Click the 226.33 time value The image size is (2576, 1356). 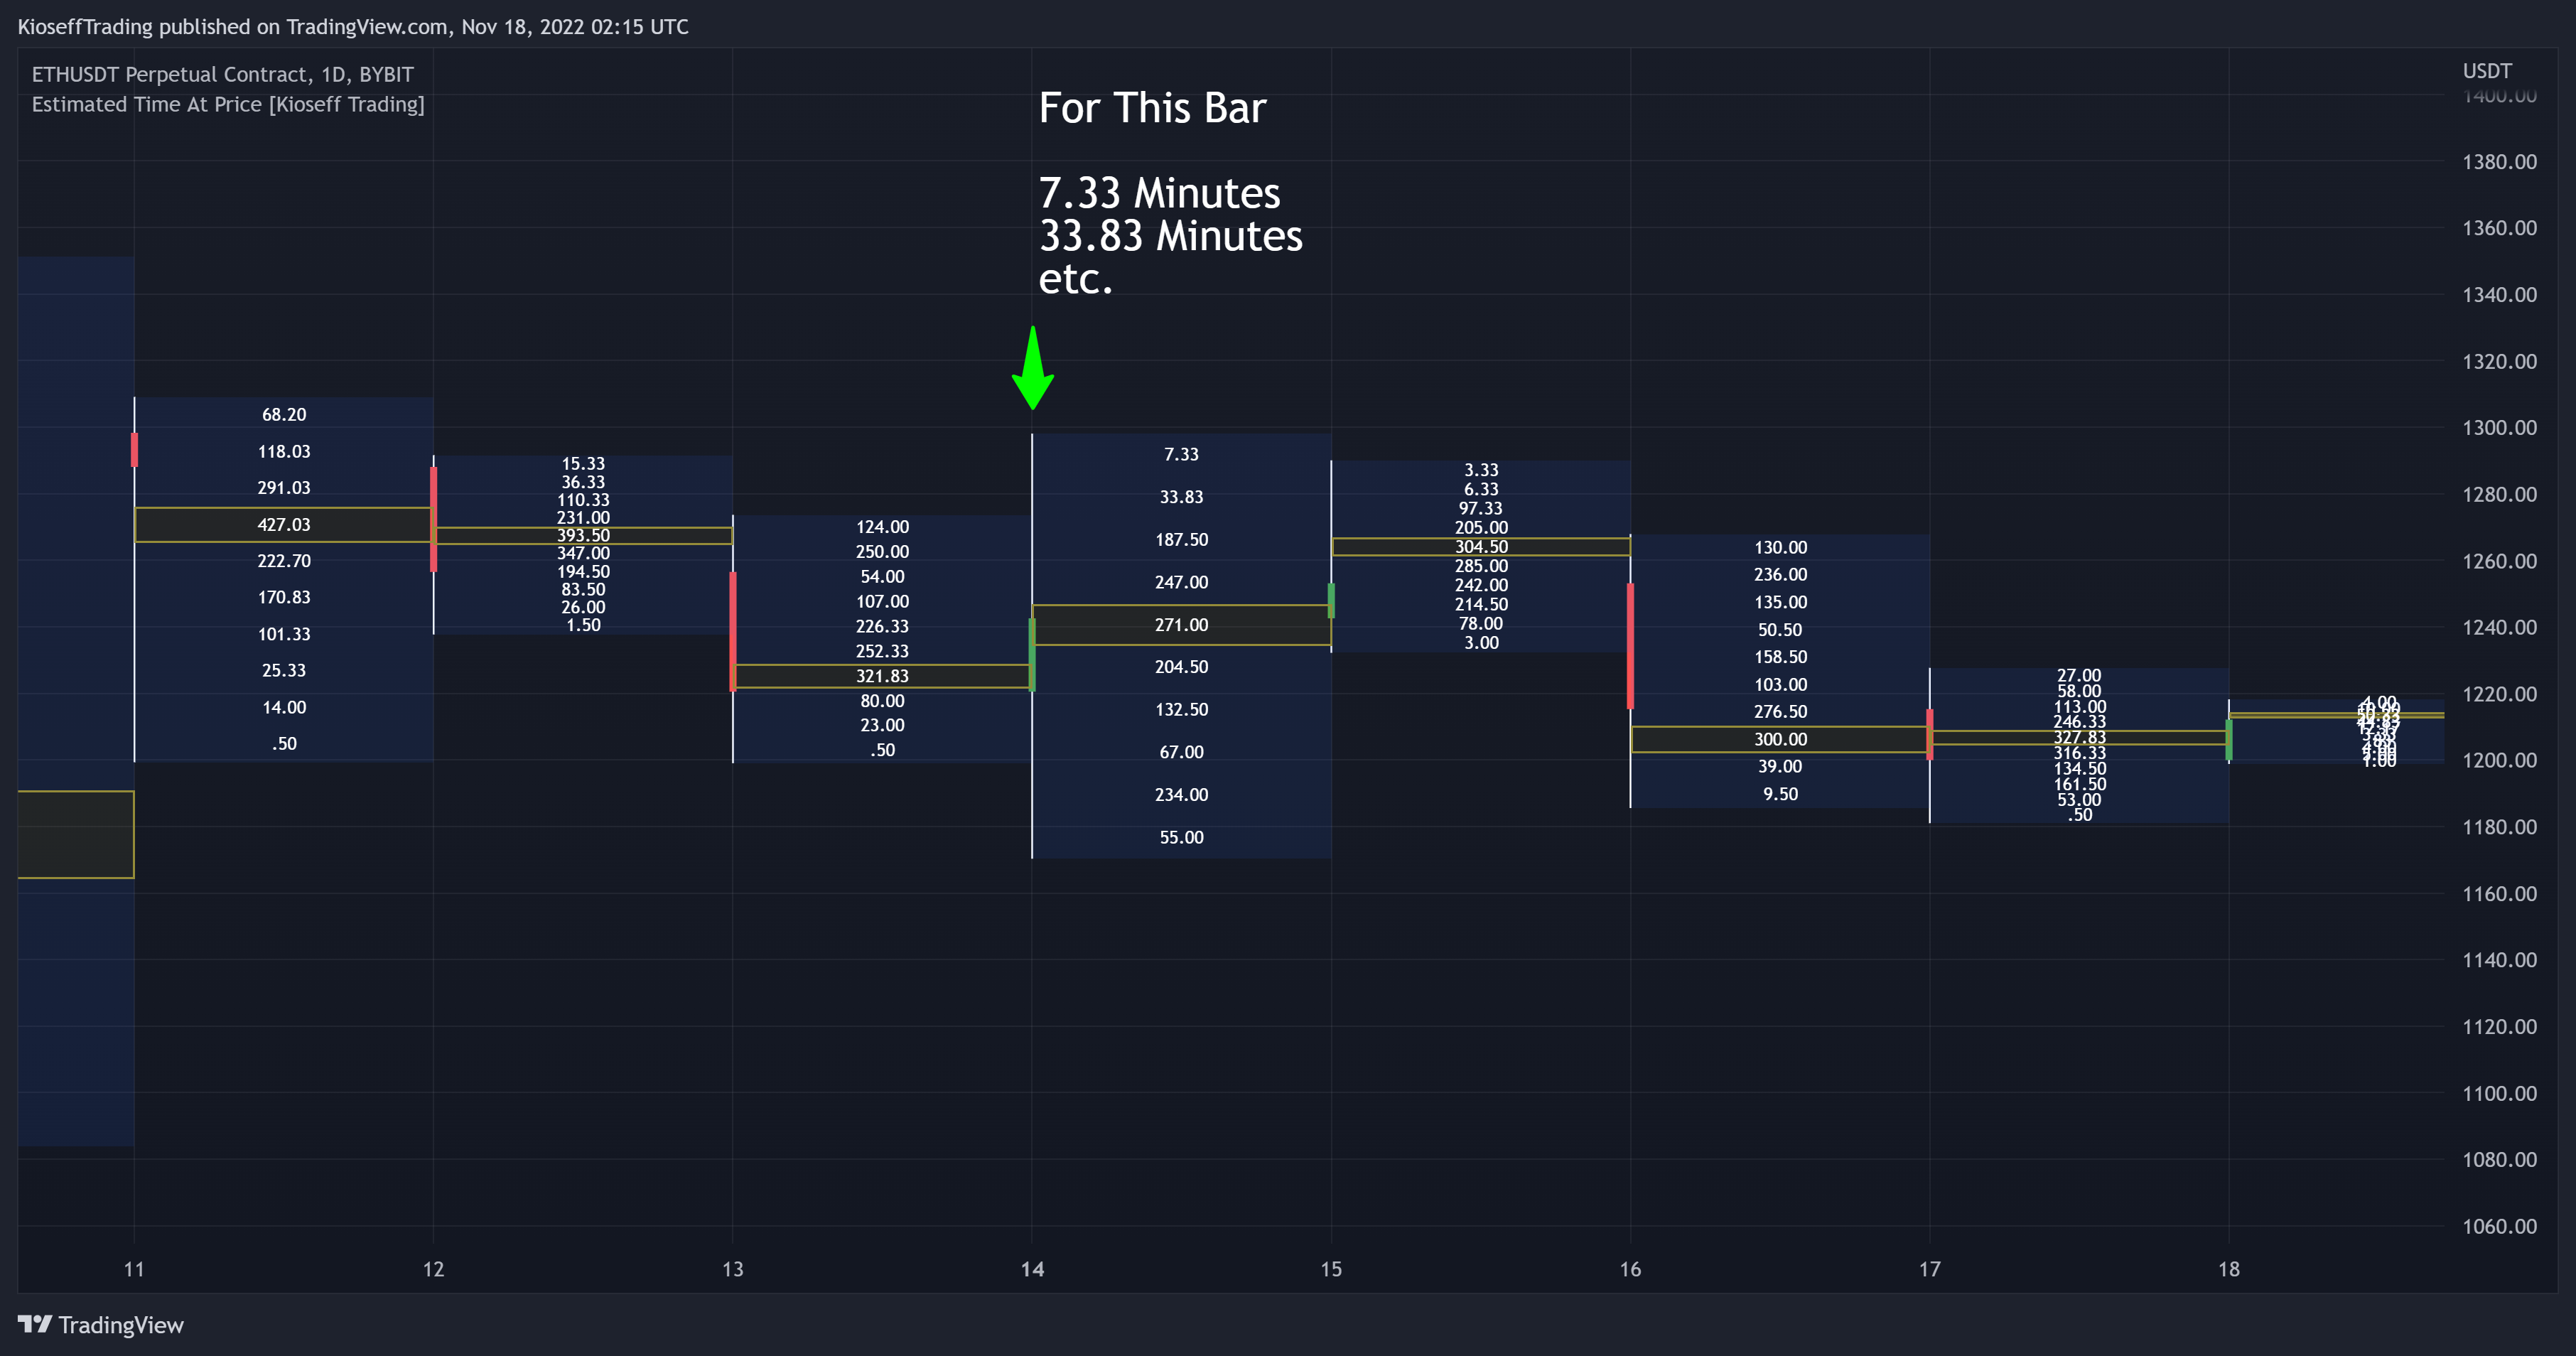tap(883, 626)
